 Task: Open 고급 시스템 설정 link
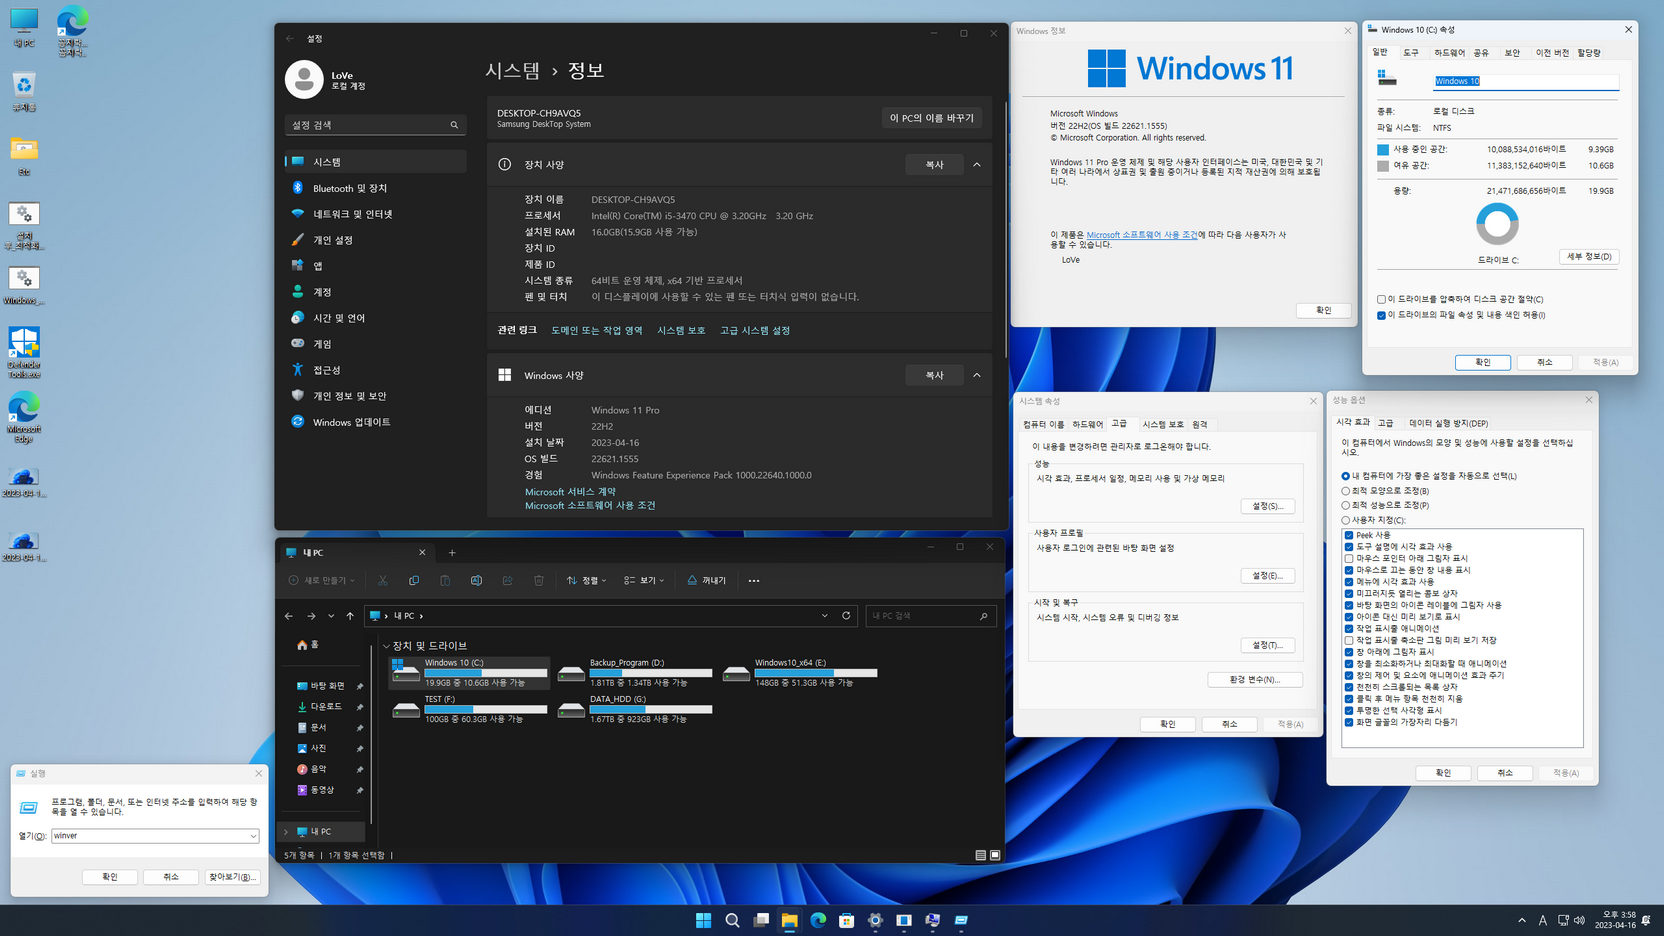point(755,330)
